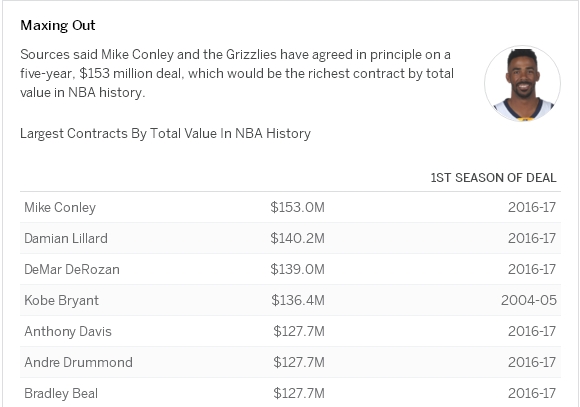Click the Maxing Out heading
Viewport: 580px width, 407px height.
point(58,26)
